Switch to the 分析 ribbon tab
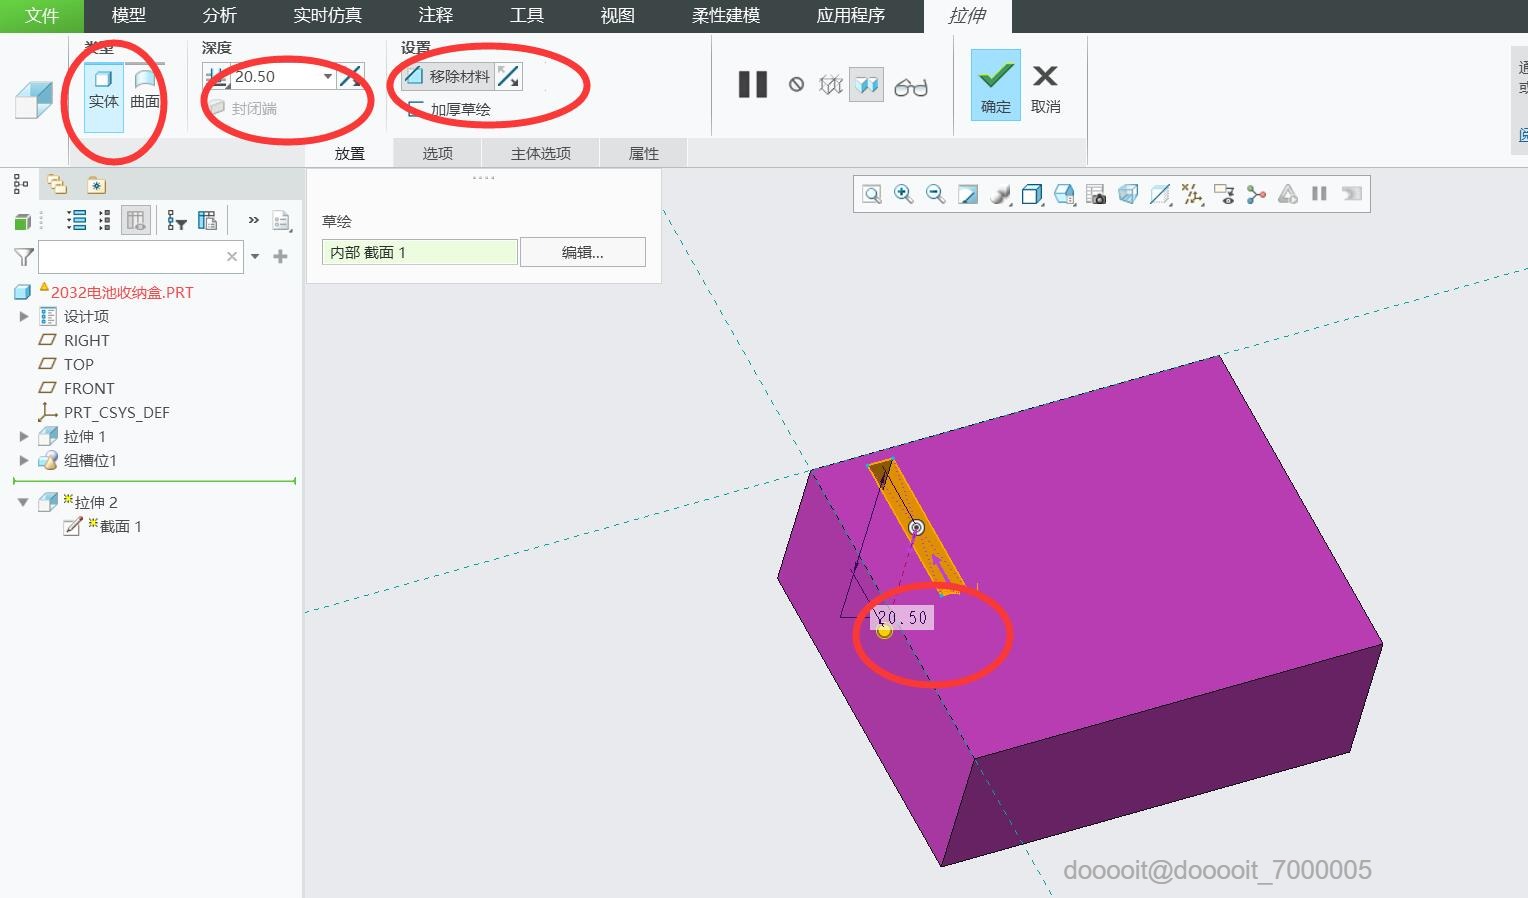 [219, 16]
